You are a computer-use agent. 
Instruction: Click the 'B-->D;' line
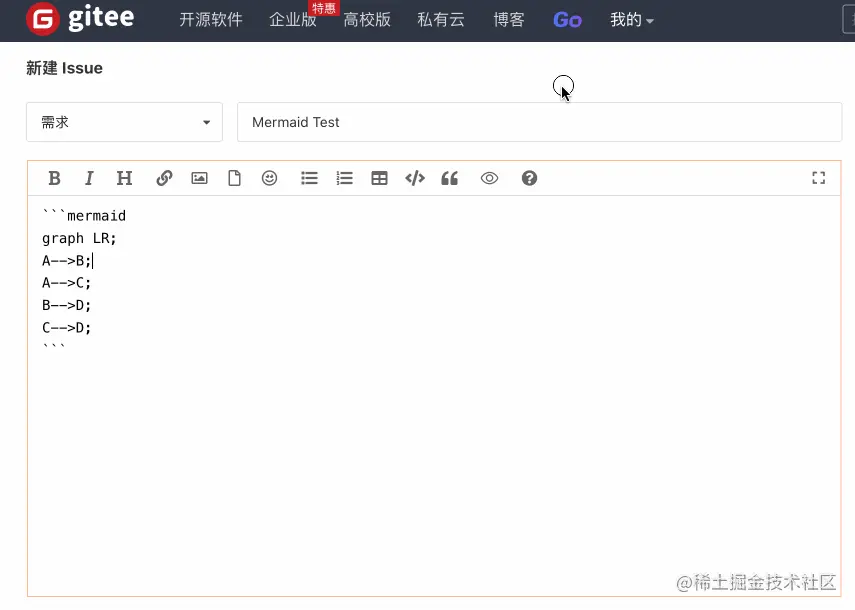(67, 305)
